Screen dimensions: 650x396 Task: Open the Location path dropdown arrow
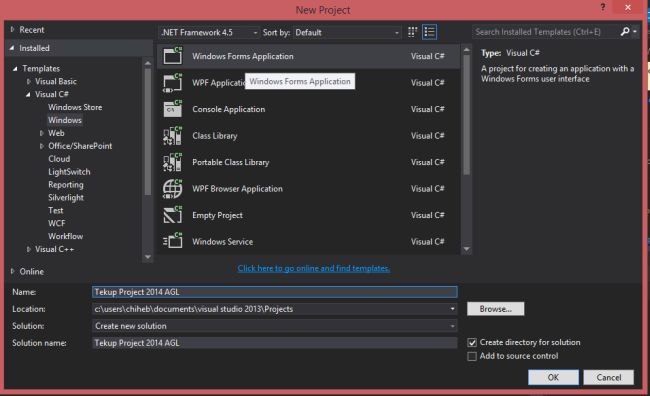pos(452,309)
